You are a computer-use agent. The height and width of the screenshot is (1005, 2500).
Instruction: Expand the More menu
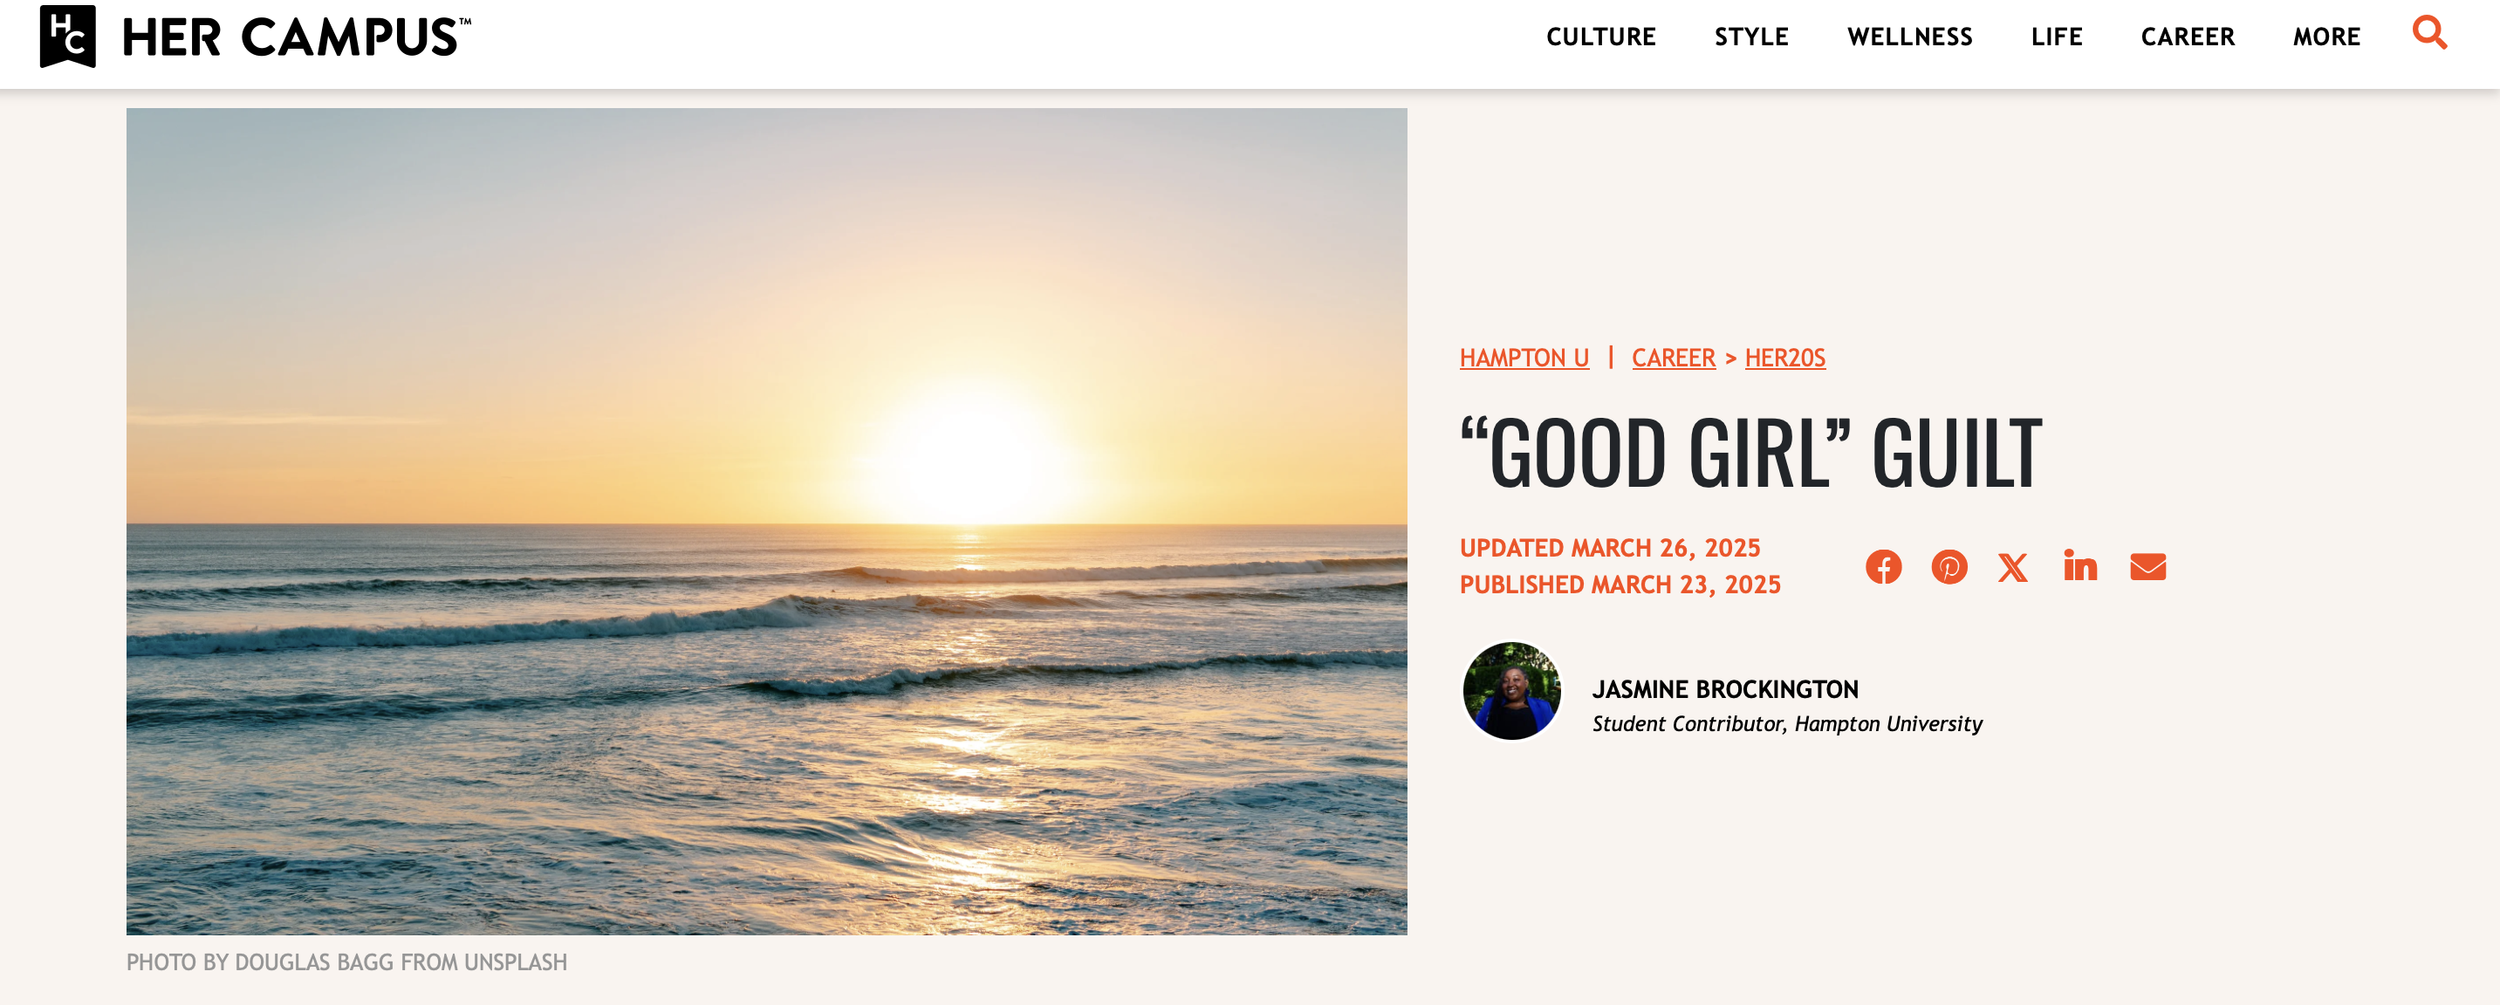tap(2327, 37)
